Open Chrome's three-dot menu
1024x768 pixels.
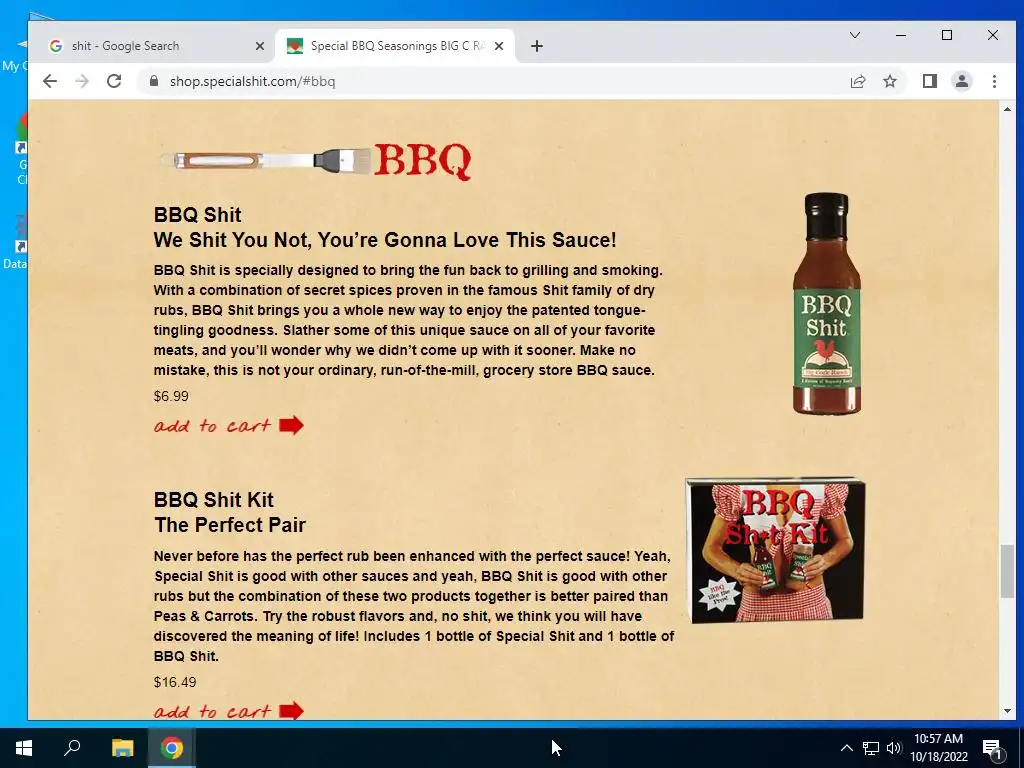click(994, 81)
